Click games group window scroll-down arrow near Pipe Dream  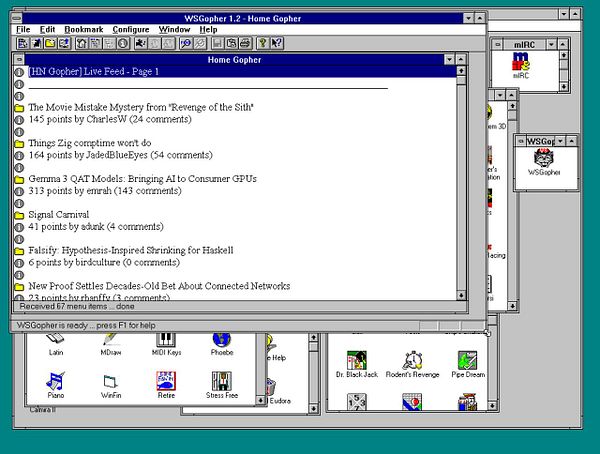click(x=492, y=405)
